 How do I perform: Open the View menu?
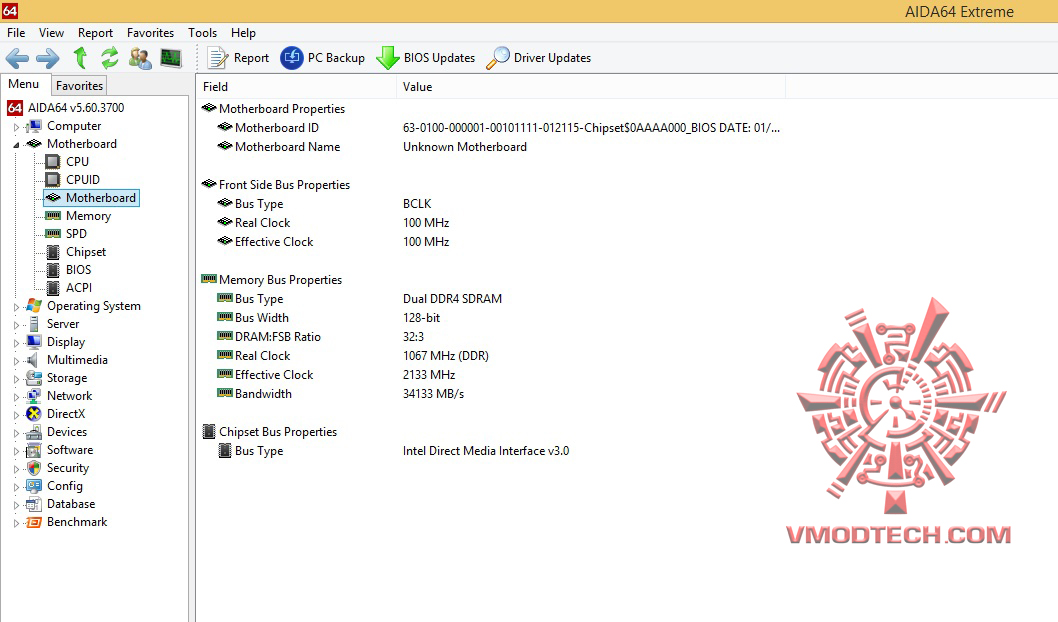[x=51, y=33]
